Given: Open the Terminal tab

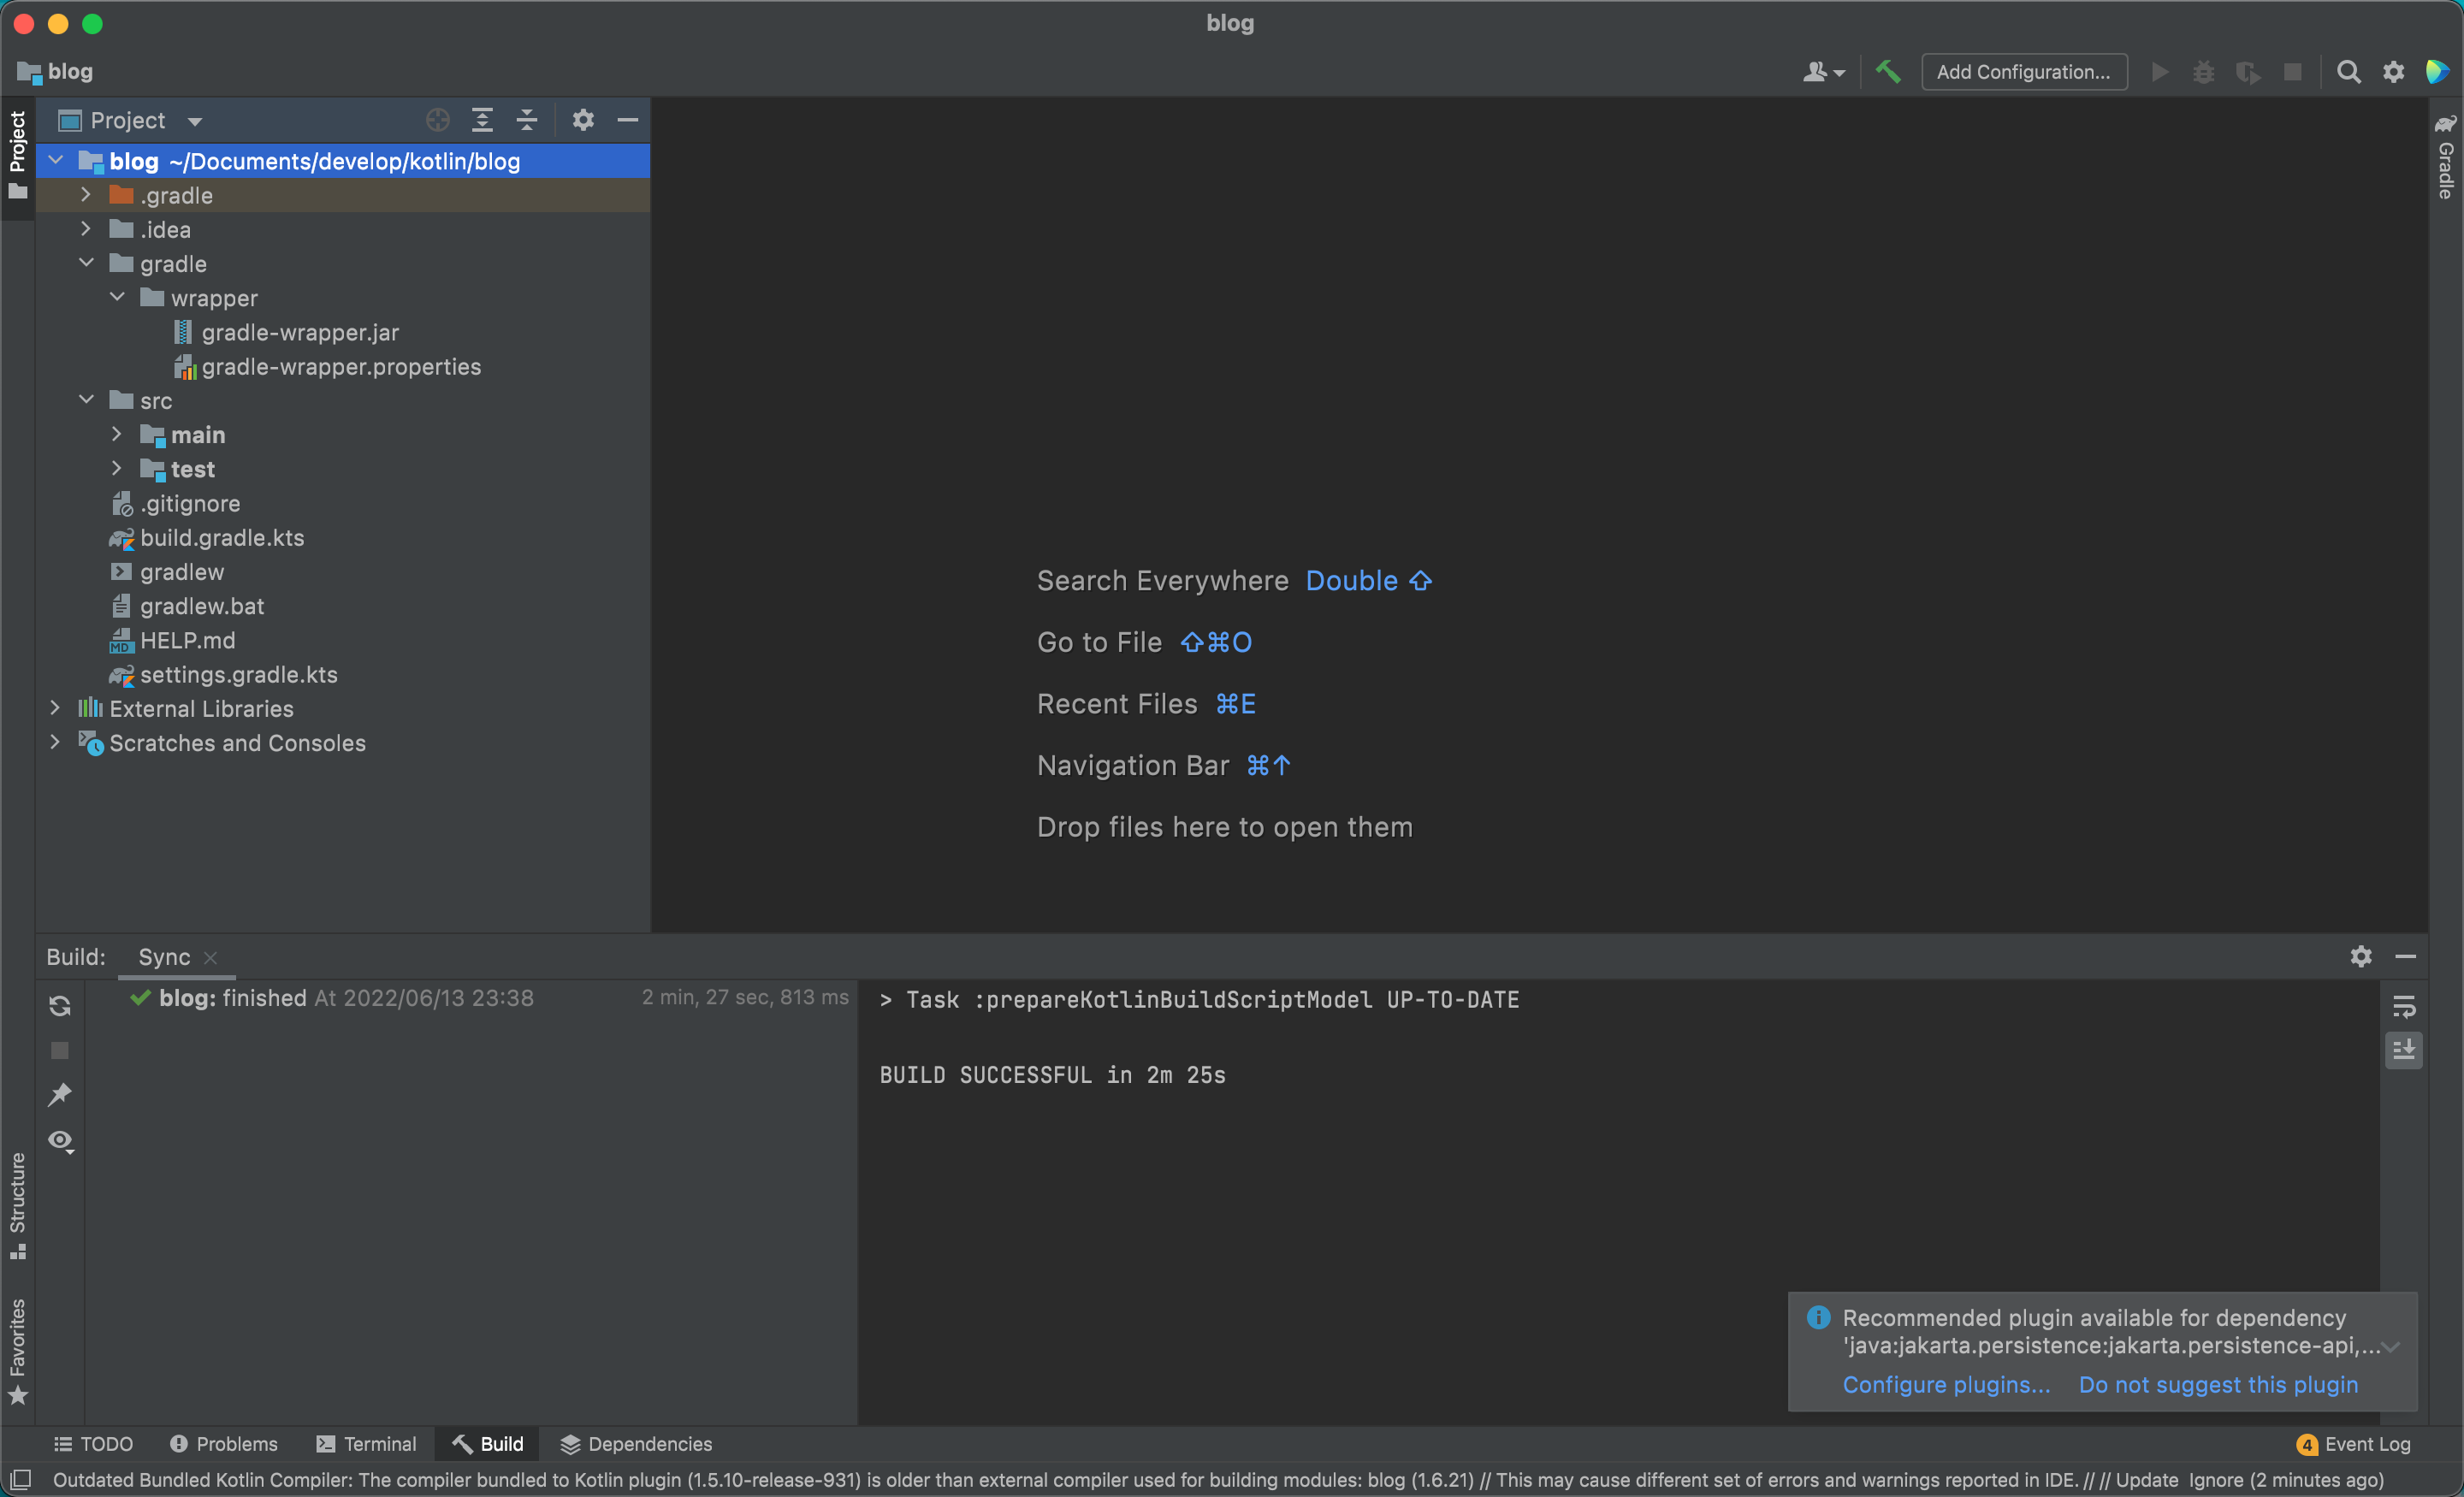Looking at the screenshot, I should [367, 1444].
